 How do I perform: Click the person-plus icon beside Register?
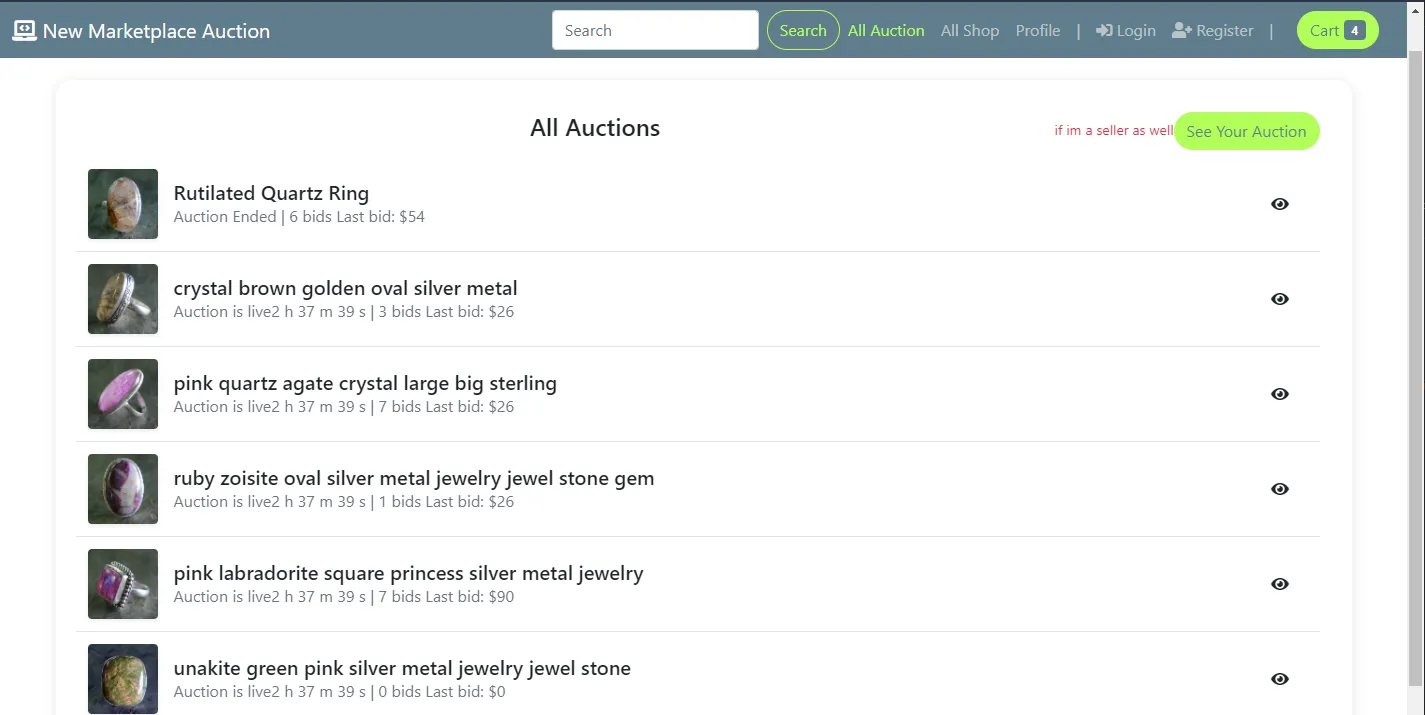pyautogui.click(x=1180, y=30)
